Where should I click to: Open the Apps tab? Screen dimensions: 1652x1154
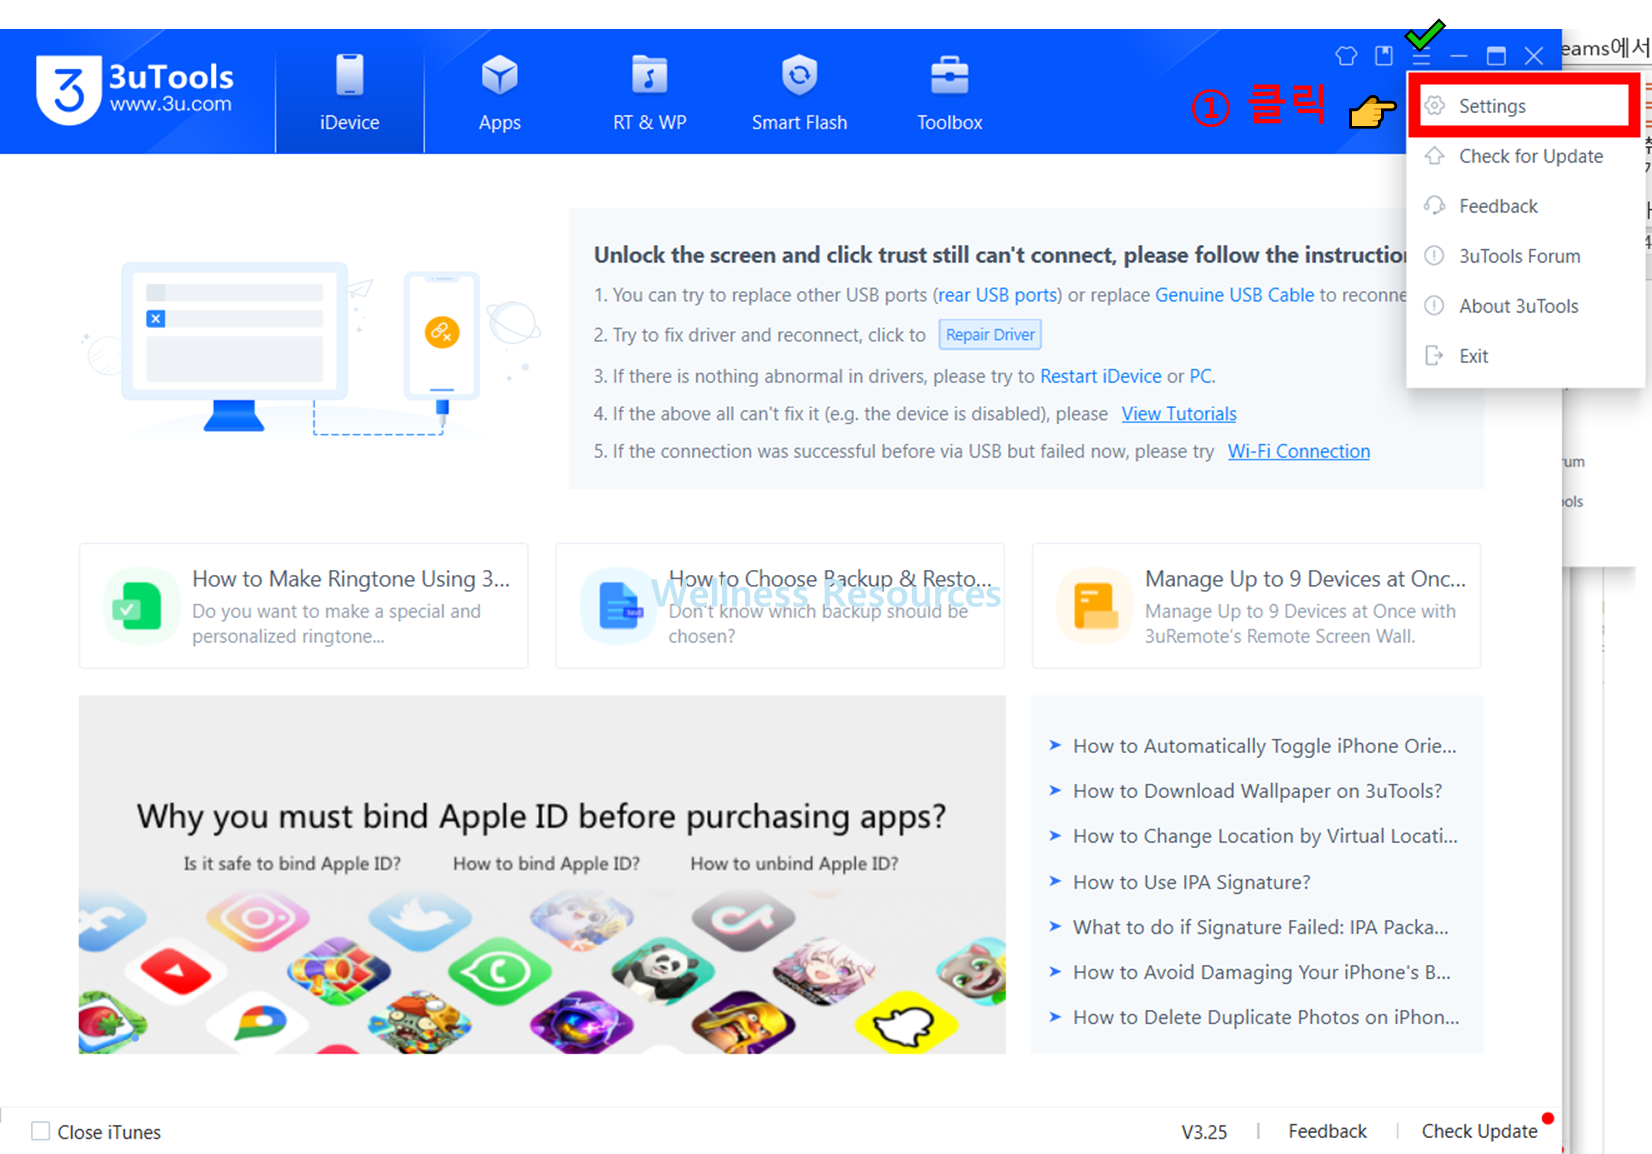point(499,92)
